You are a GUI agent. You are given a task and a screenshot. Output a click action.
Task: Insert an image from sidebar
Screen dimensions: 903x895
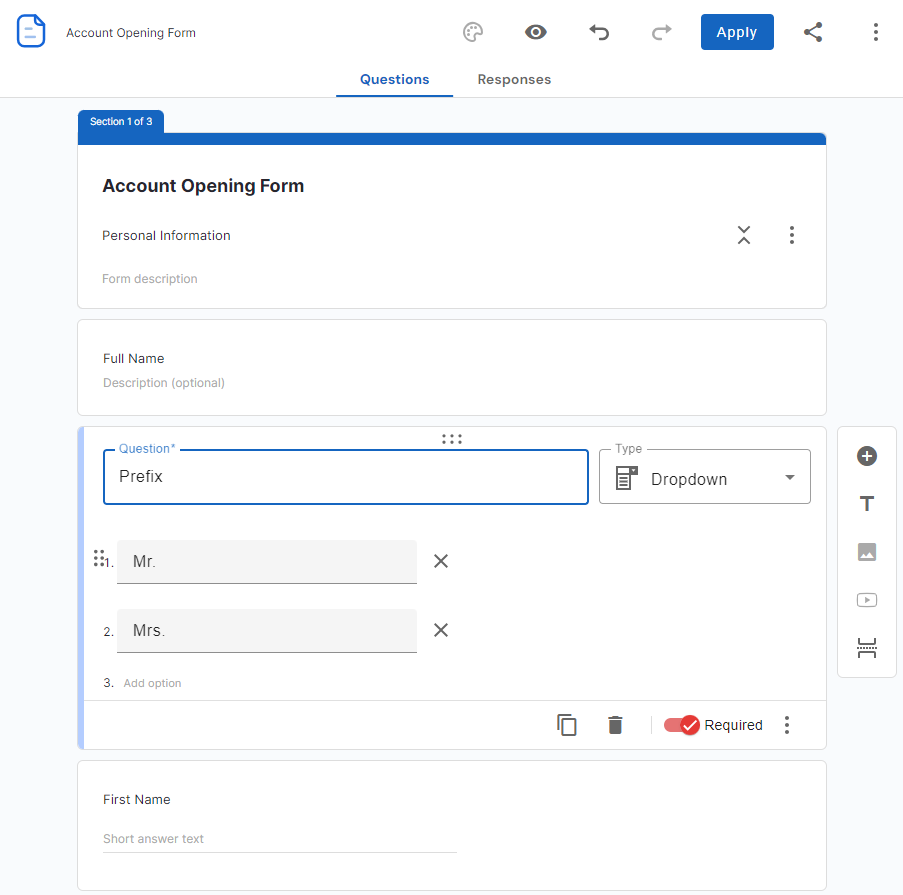pyautogui.click(x=867, y=552)
